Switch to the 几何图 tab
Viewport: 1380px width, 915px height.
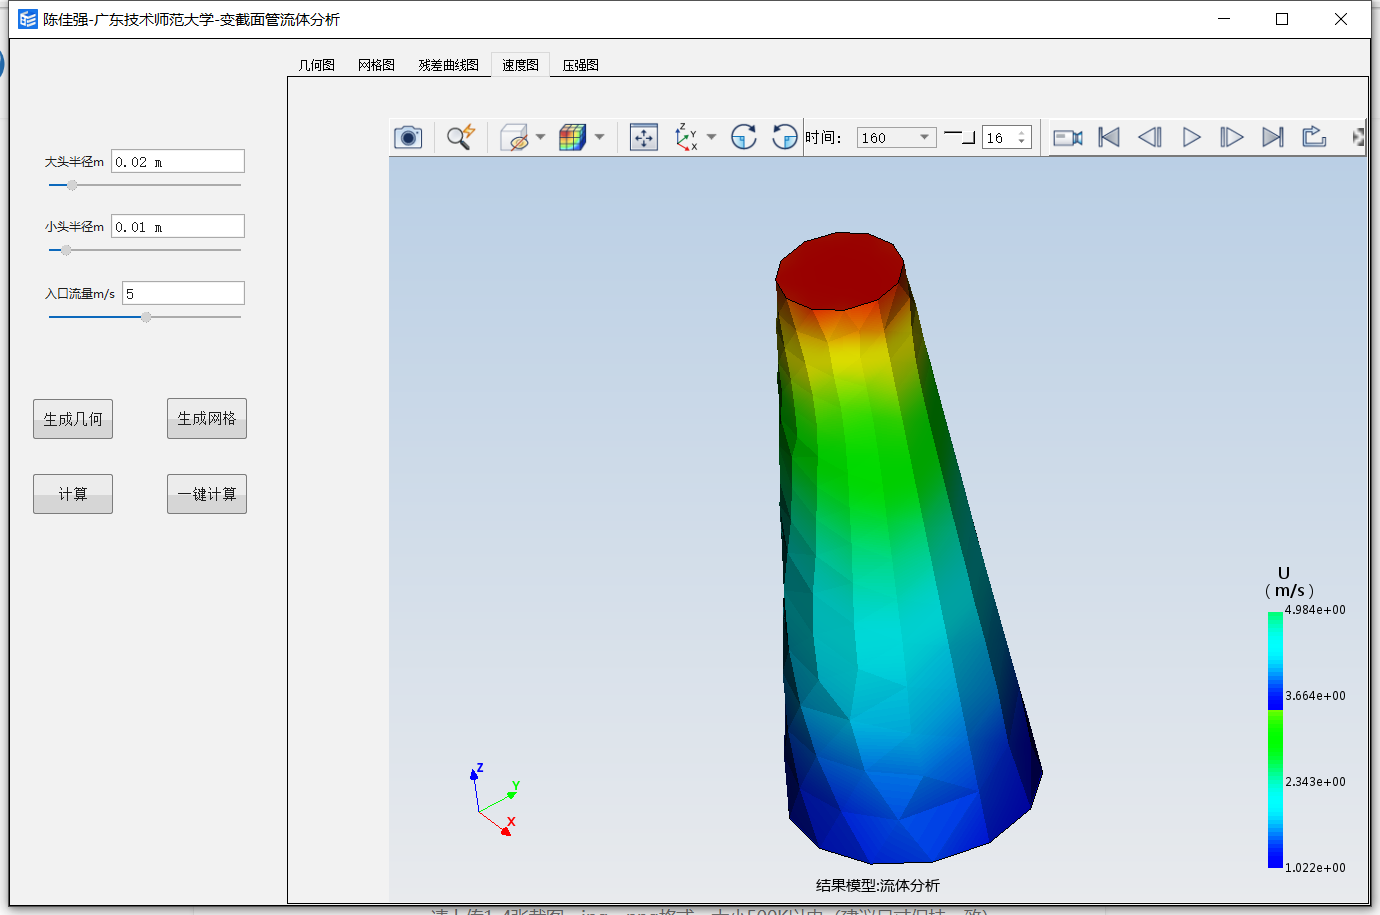coord(316,65)
